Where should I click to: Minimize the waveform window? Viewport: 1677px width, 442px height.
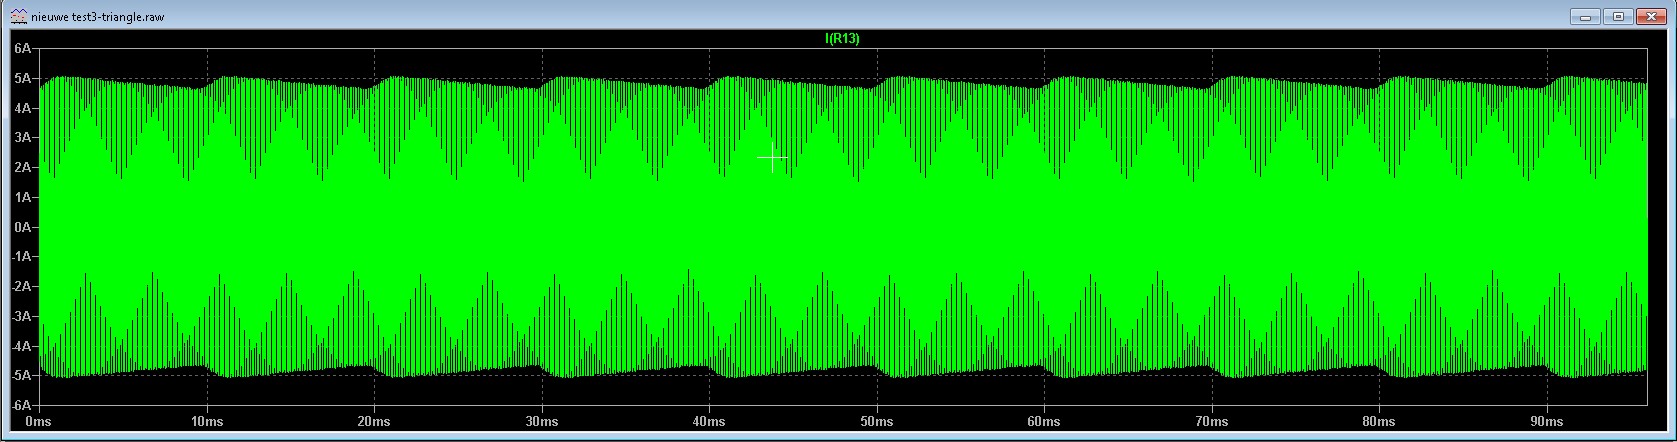(1585, 16)
